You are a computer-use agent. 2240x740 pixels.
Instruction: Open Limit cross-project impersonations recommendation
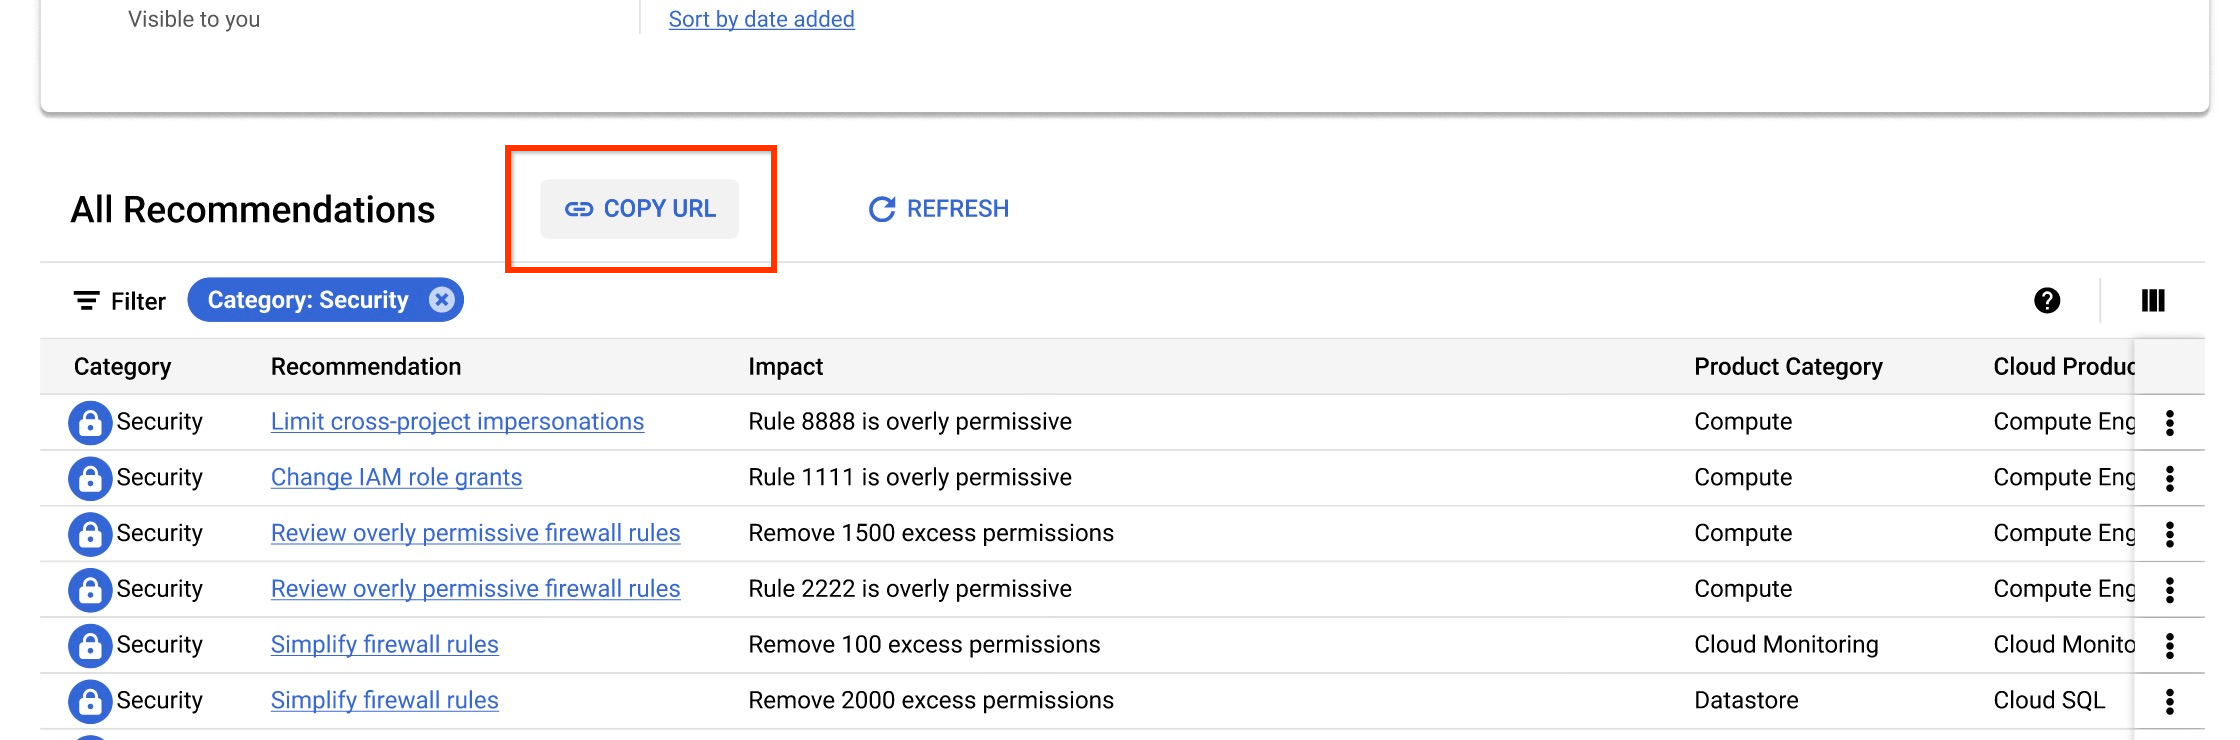457,422
